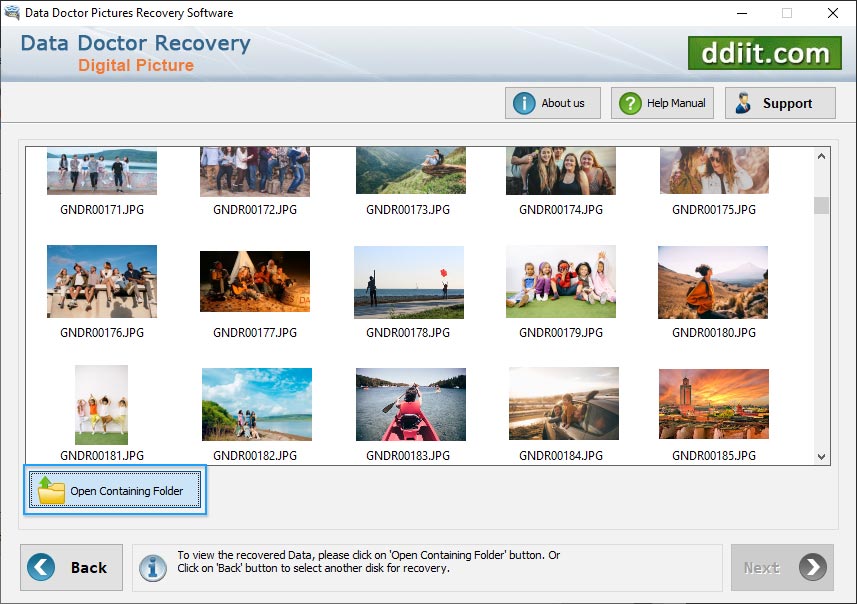Open the About us info icon

click(x=524, y=103)
